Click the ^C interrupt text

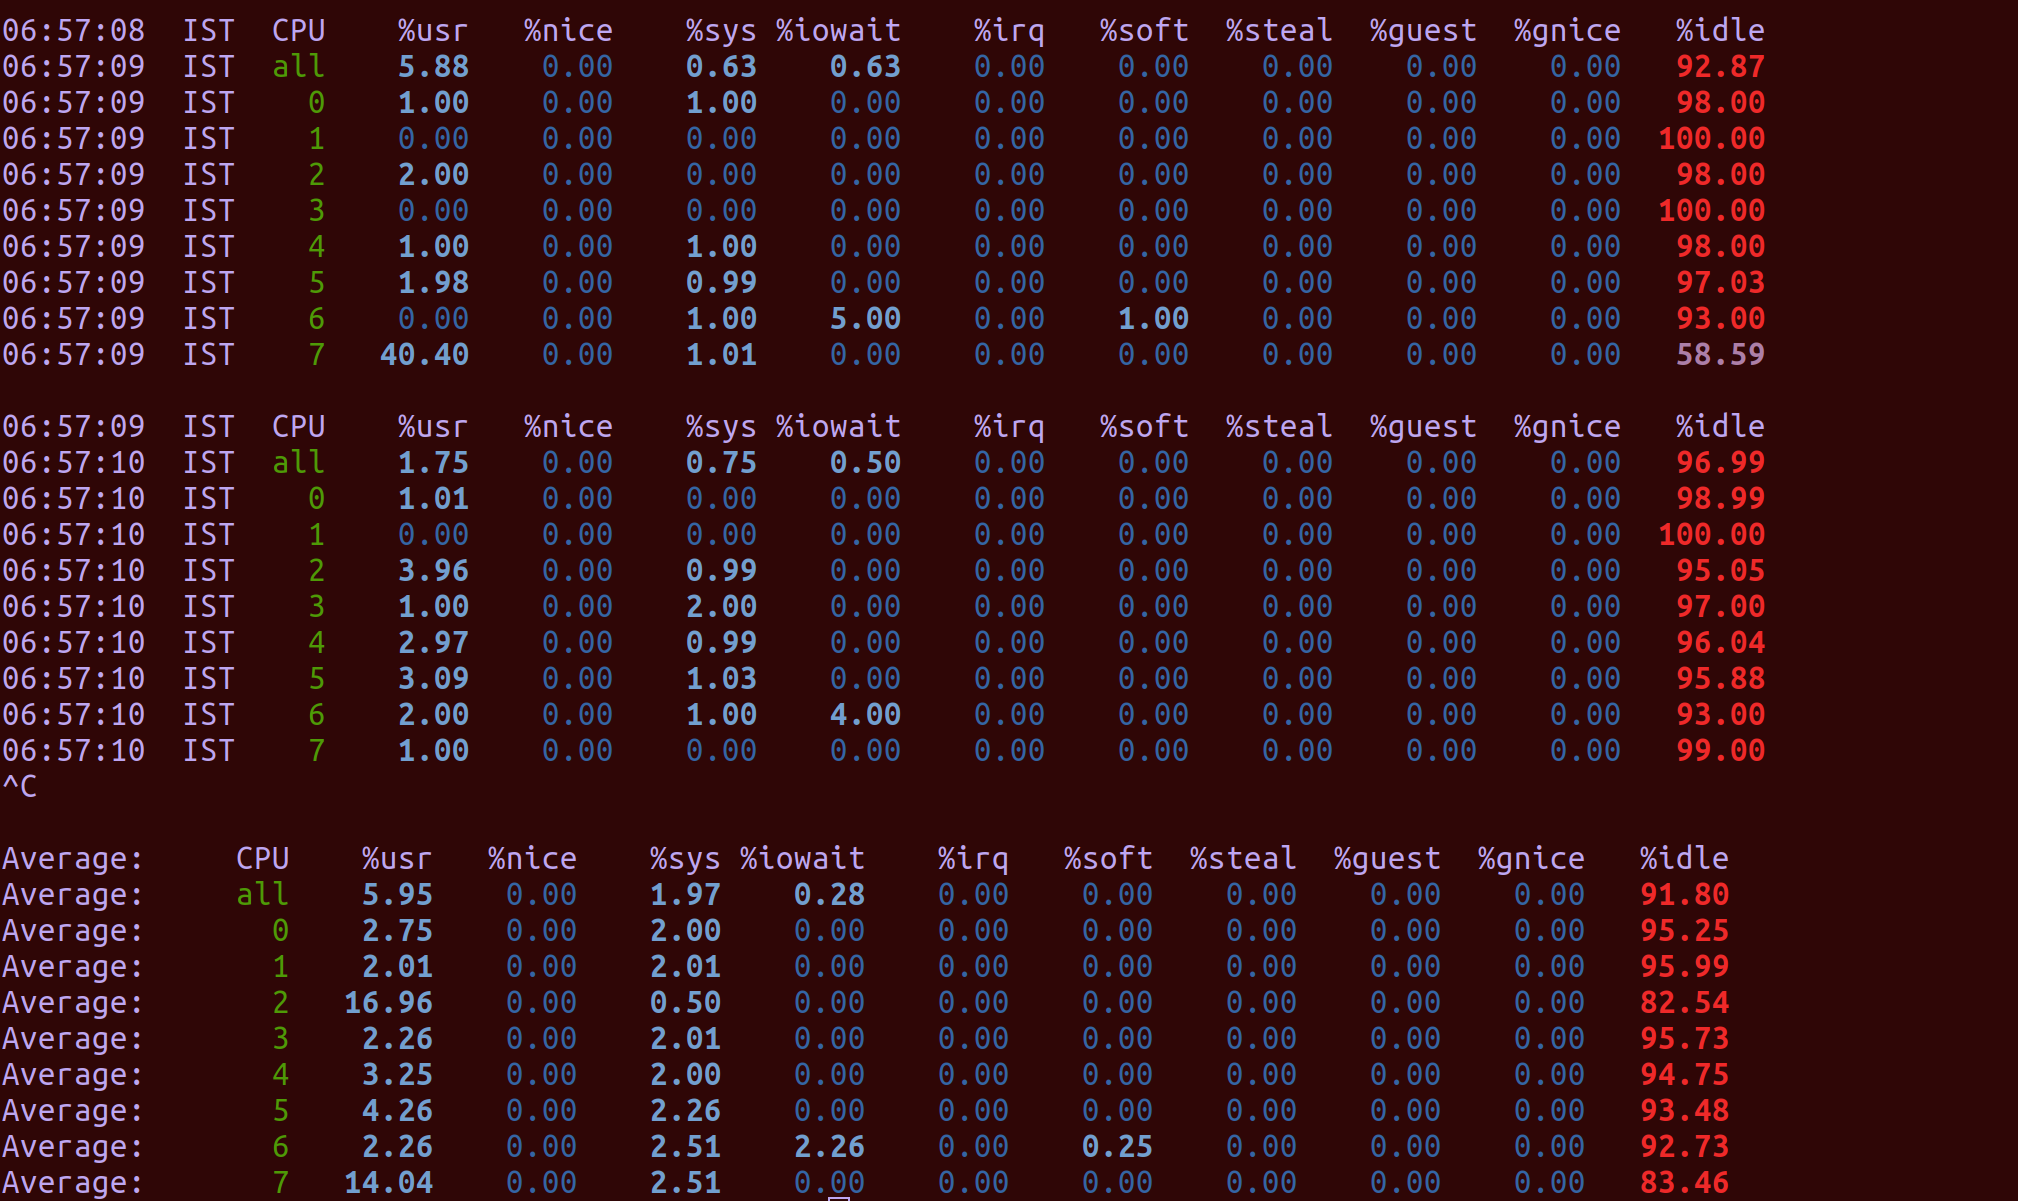pos(20,787)
